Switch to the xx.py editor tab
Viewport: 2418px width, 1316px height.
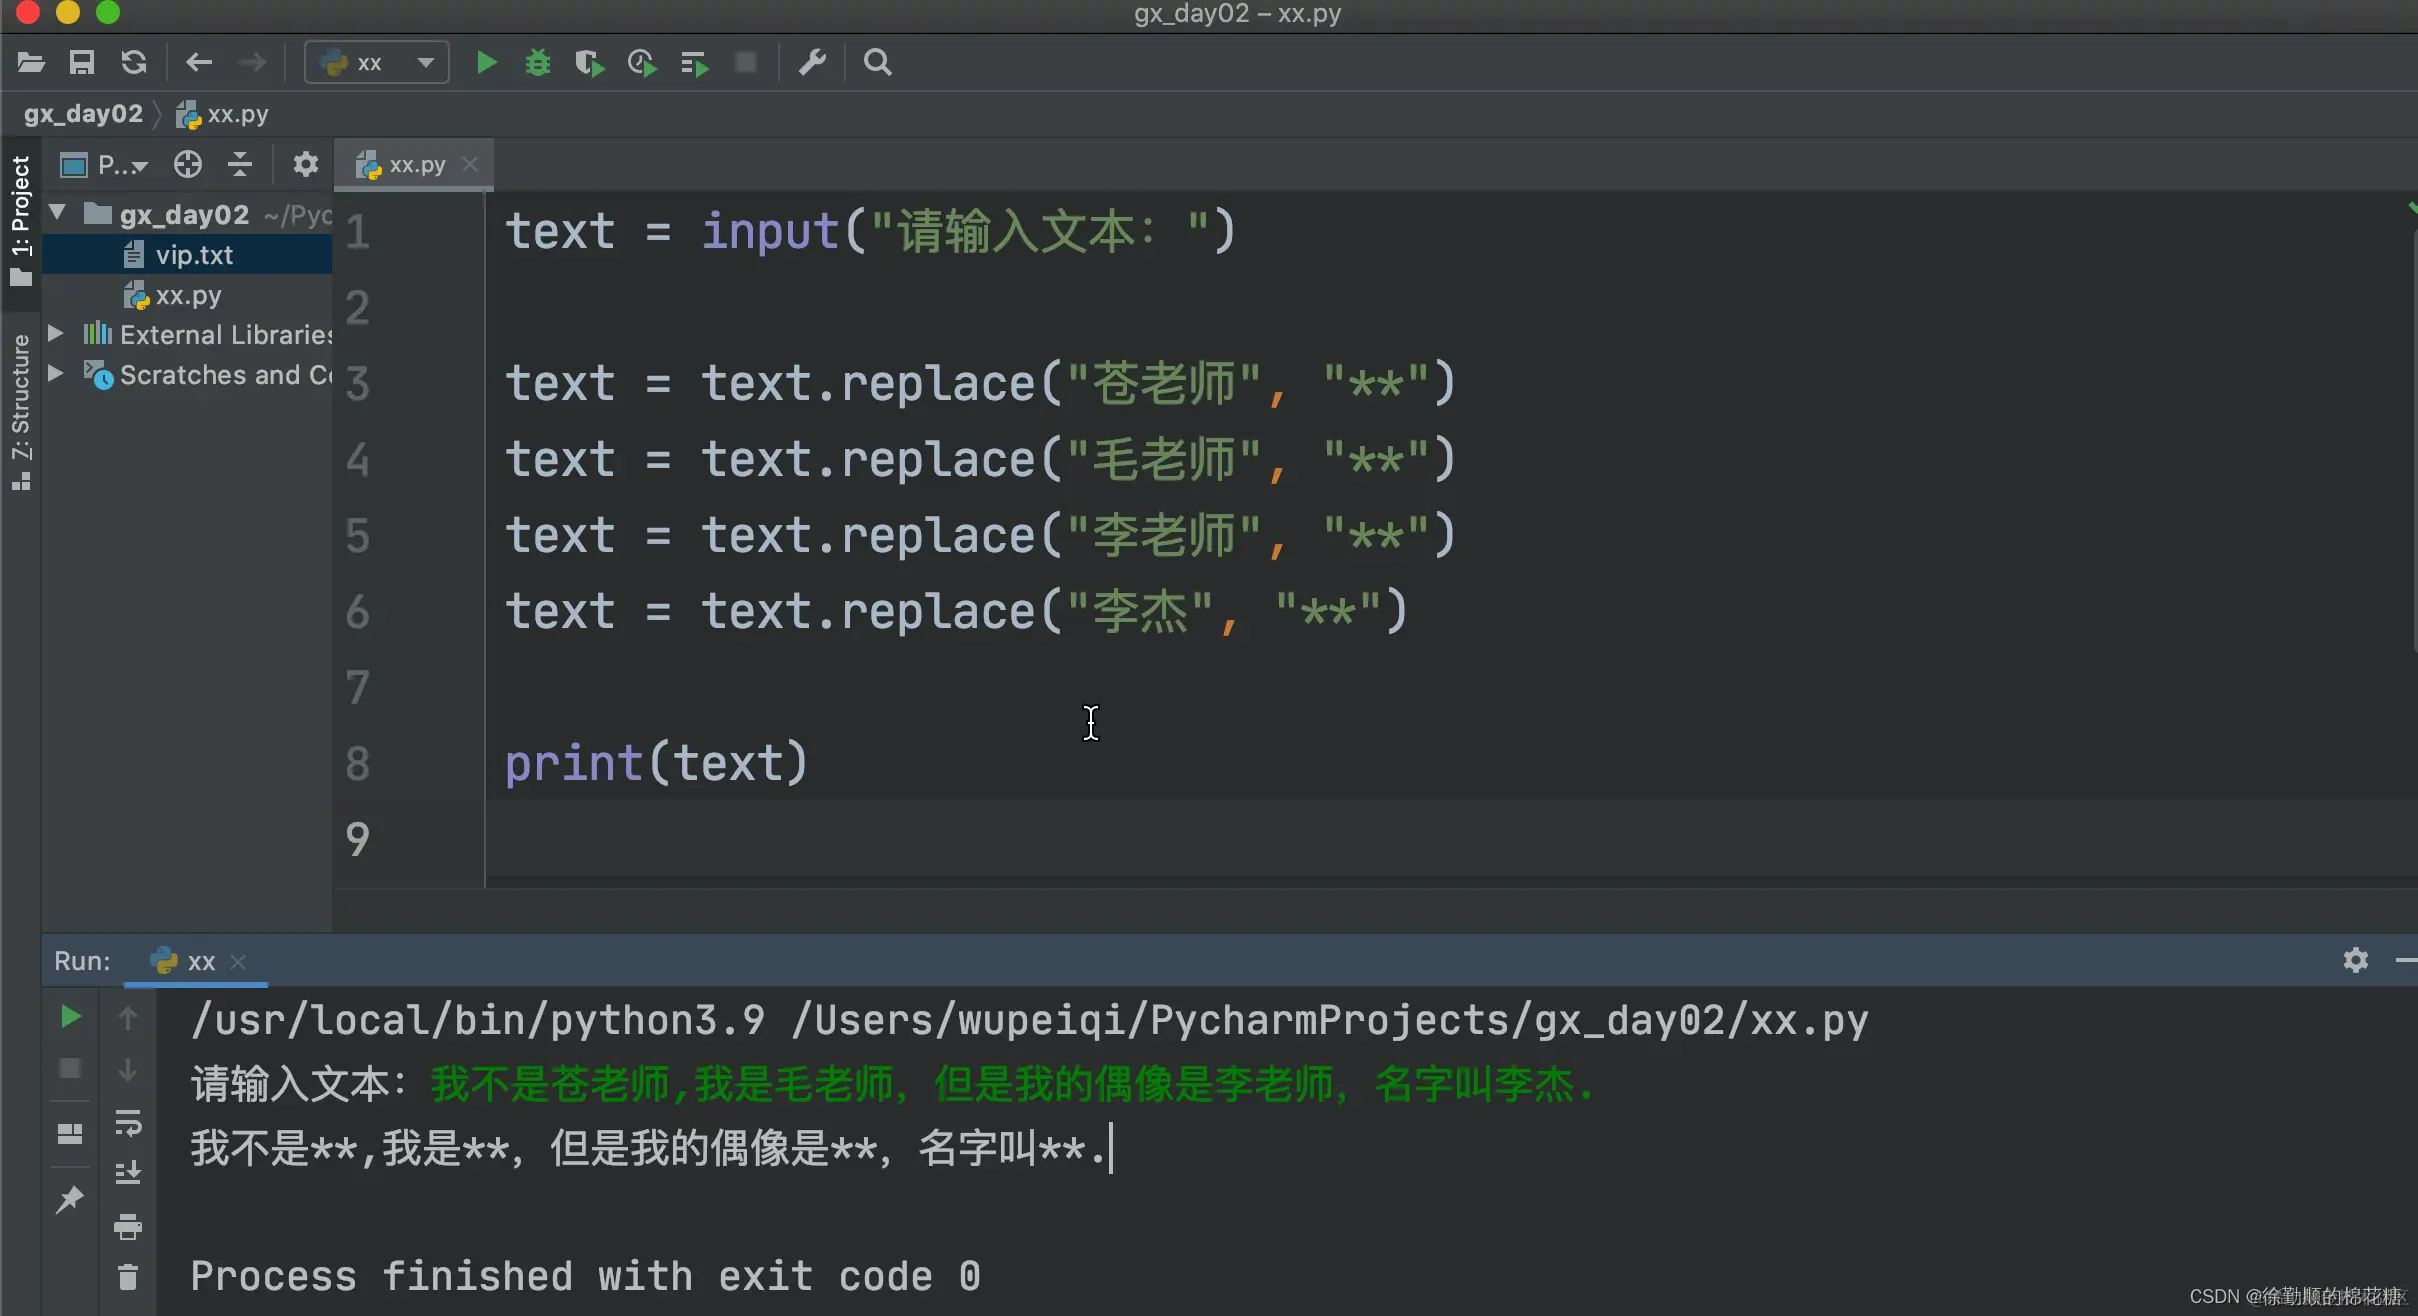416,165
